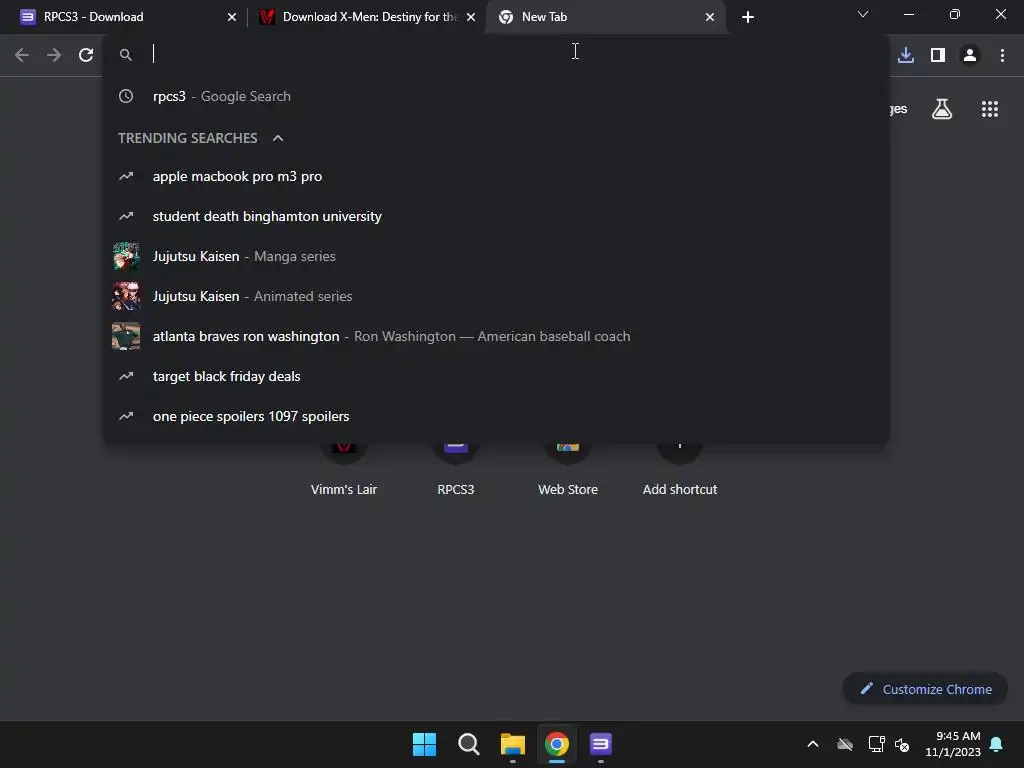
Task: Go back with the back arrow
Action: (22, 55)
